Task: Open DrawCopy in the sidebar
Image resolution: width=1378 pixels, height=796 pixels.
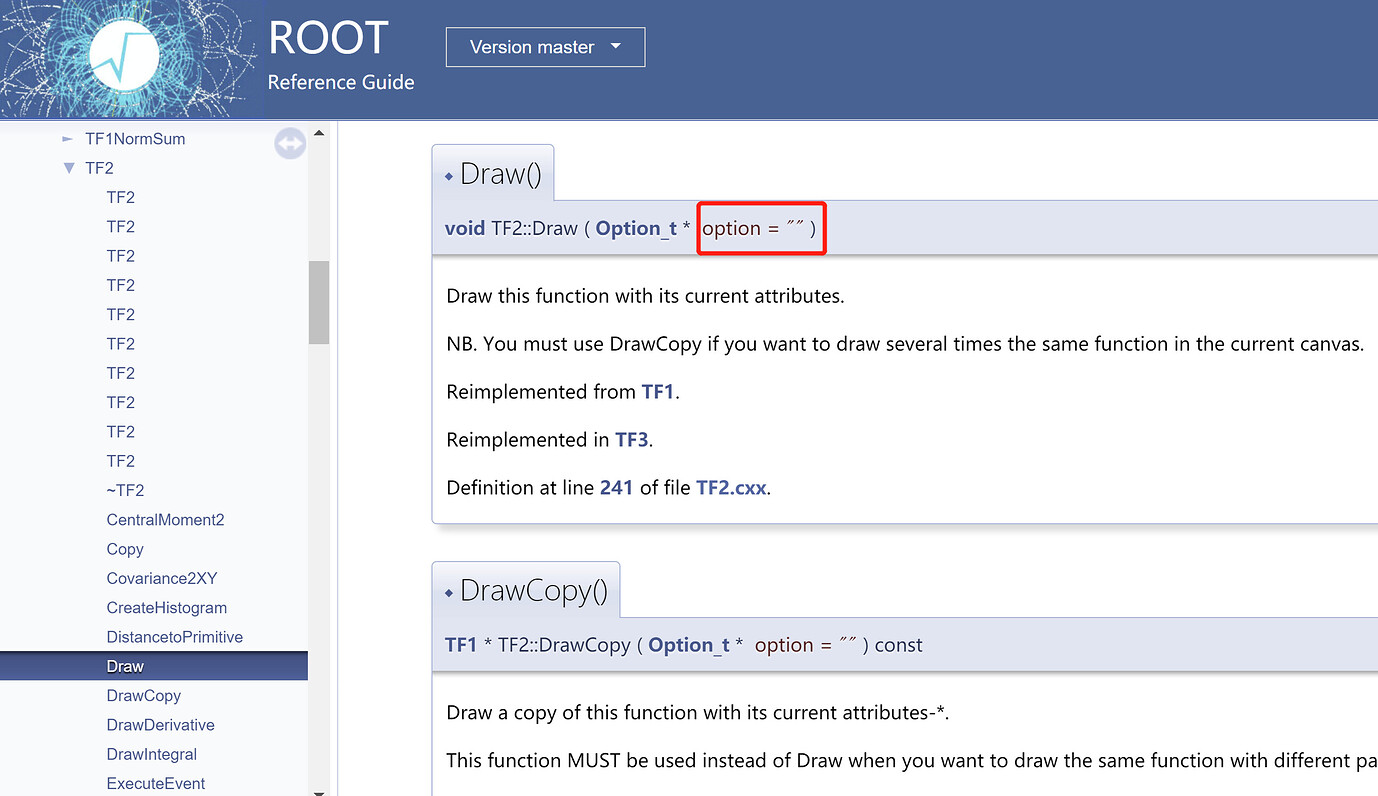Action: (143, 696)
